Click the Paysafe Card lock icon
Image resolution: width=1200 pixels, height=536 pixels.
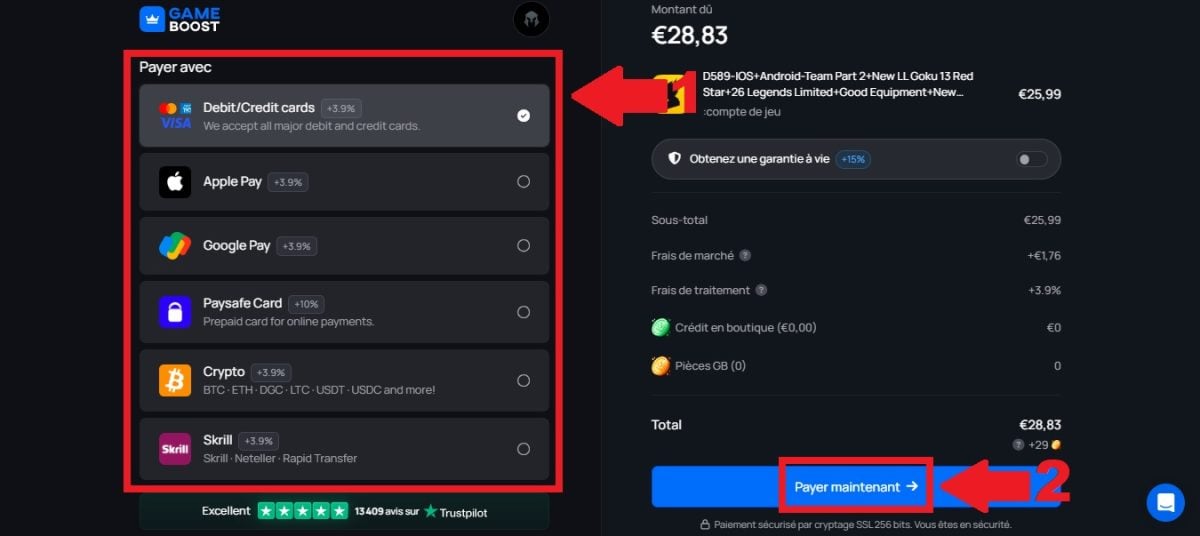(x=175, y=312)
